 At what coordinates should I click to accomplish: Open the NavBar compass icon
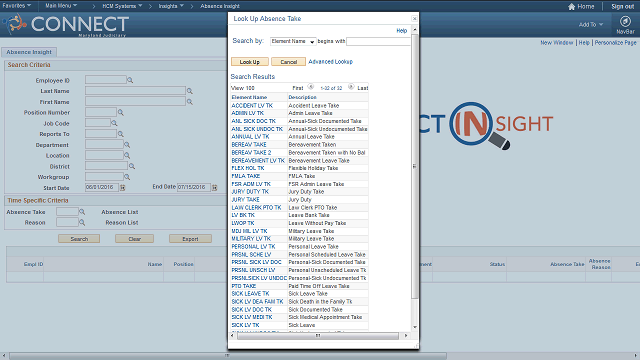(625, 21)
